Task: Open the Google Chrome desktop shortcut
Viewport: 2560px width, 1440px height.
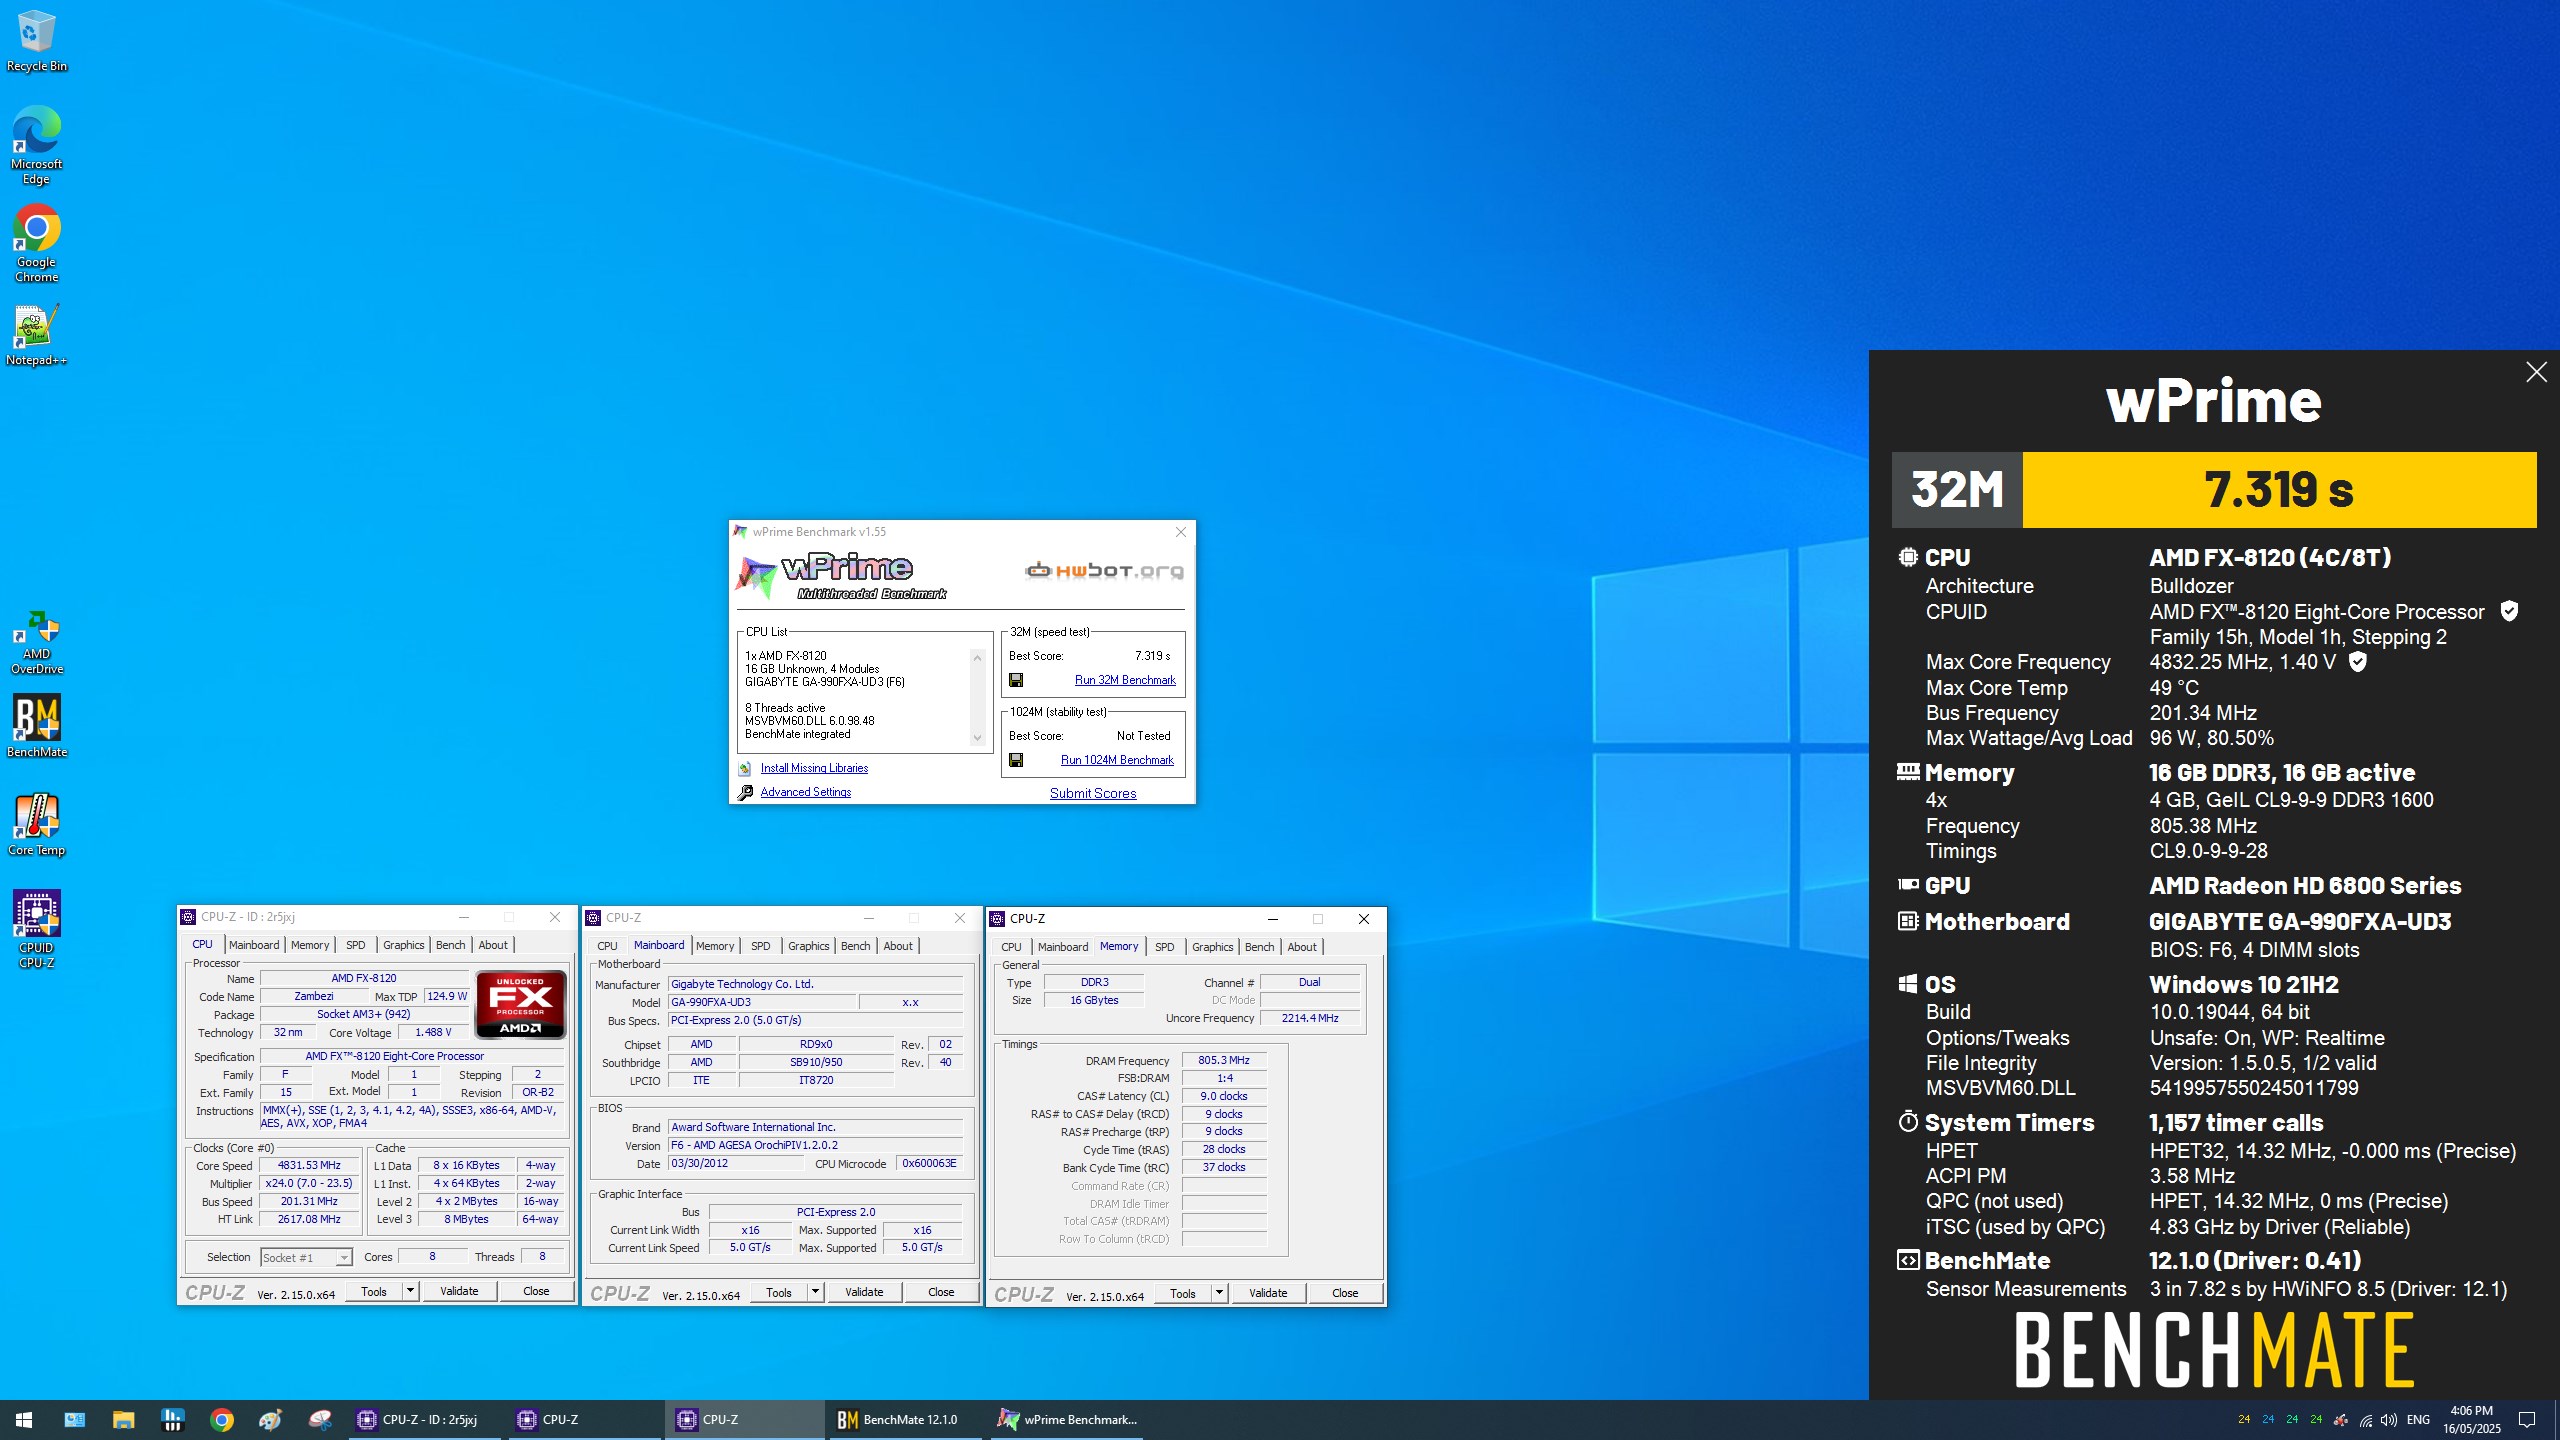Action: click(x=36, y=244)
